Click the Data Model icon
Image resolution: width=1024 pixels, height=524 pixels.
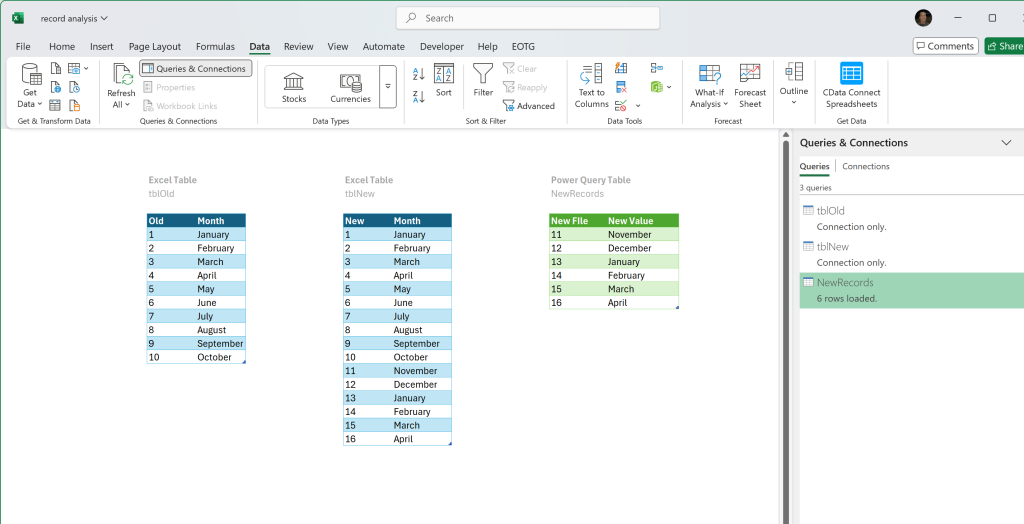point(656,87)
